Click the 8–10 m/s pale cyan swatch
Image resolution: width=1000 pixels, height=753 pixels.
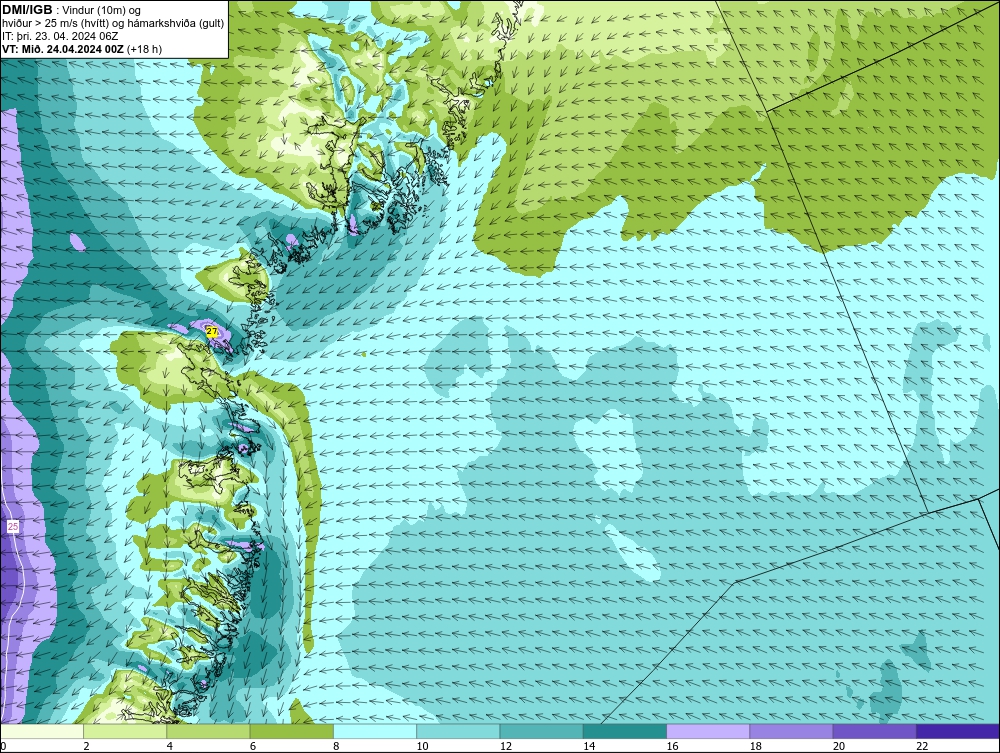375,731
